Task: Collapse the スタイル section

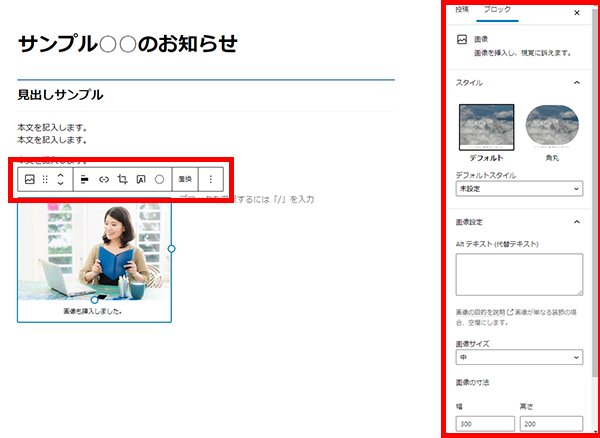Action: [x=576, y=82]
